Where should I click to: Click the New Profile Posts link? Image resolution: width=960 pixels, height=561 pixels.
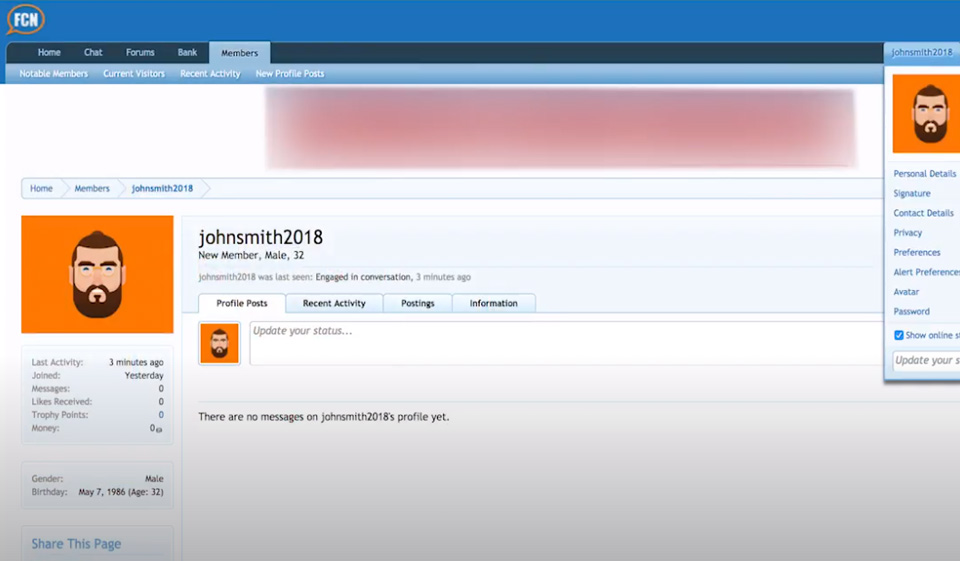pyautogui.click(x=289, y=74)
